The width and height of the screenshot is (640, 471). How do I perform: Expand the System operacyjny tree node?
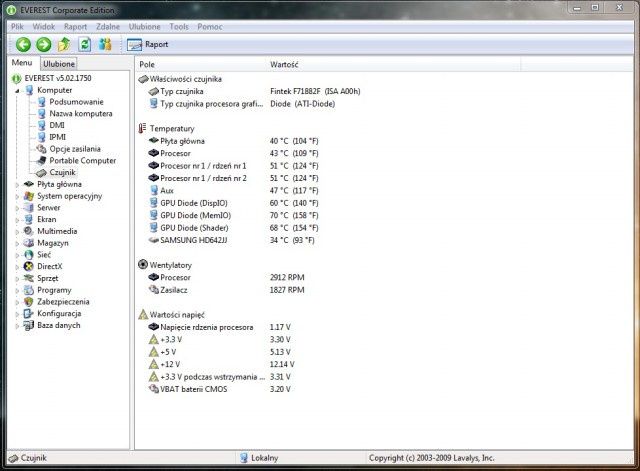(17, 197)
